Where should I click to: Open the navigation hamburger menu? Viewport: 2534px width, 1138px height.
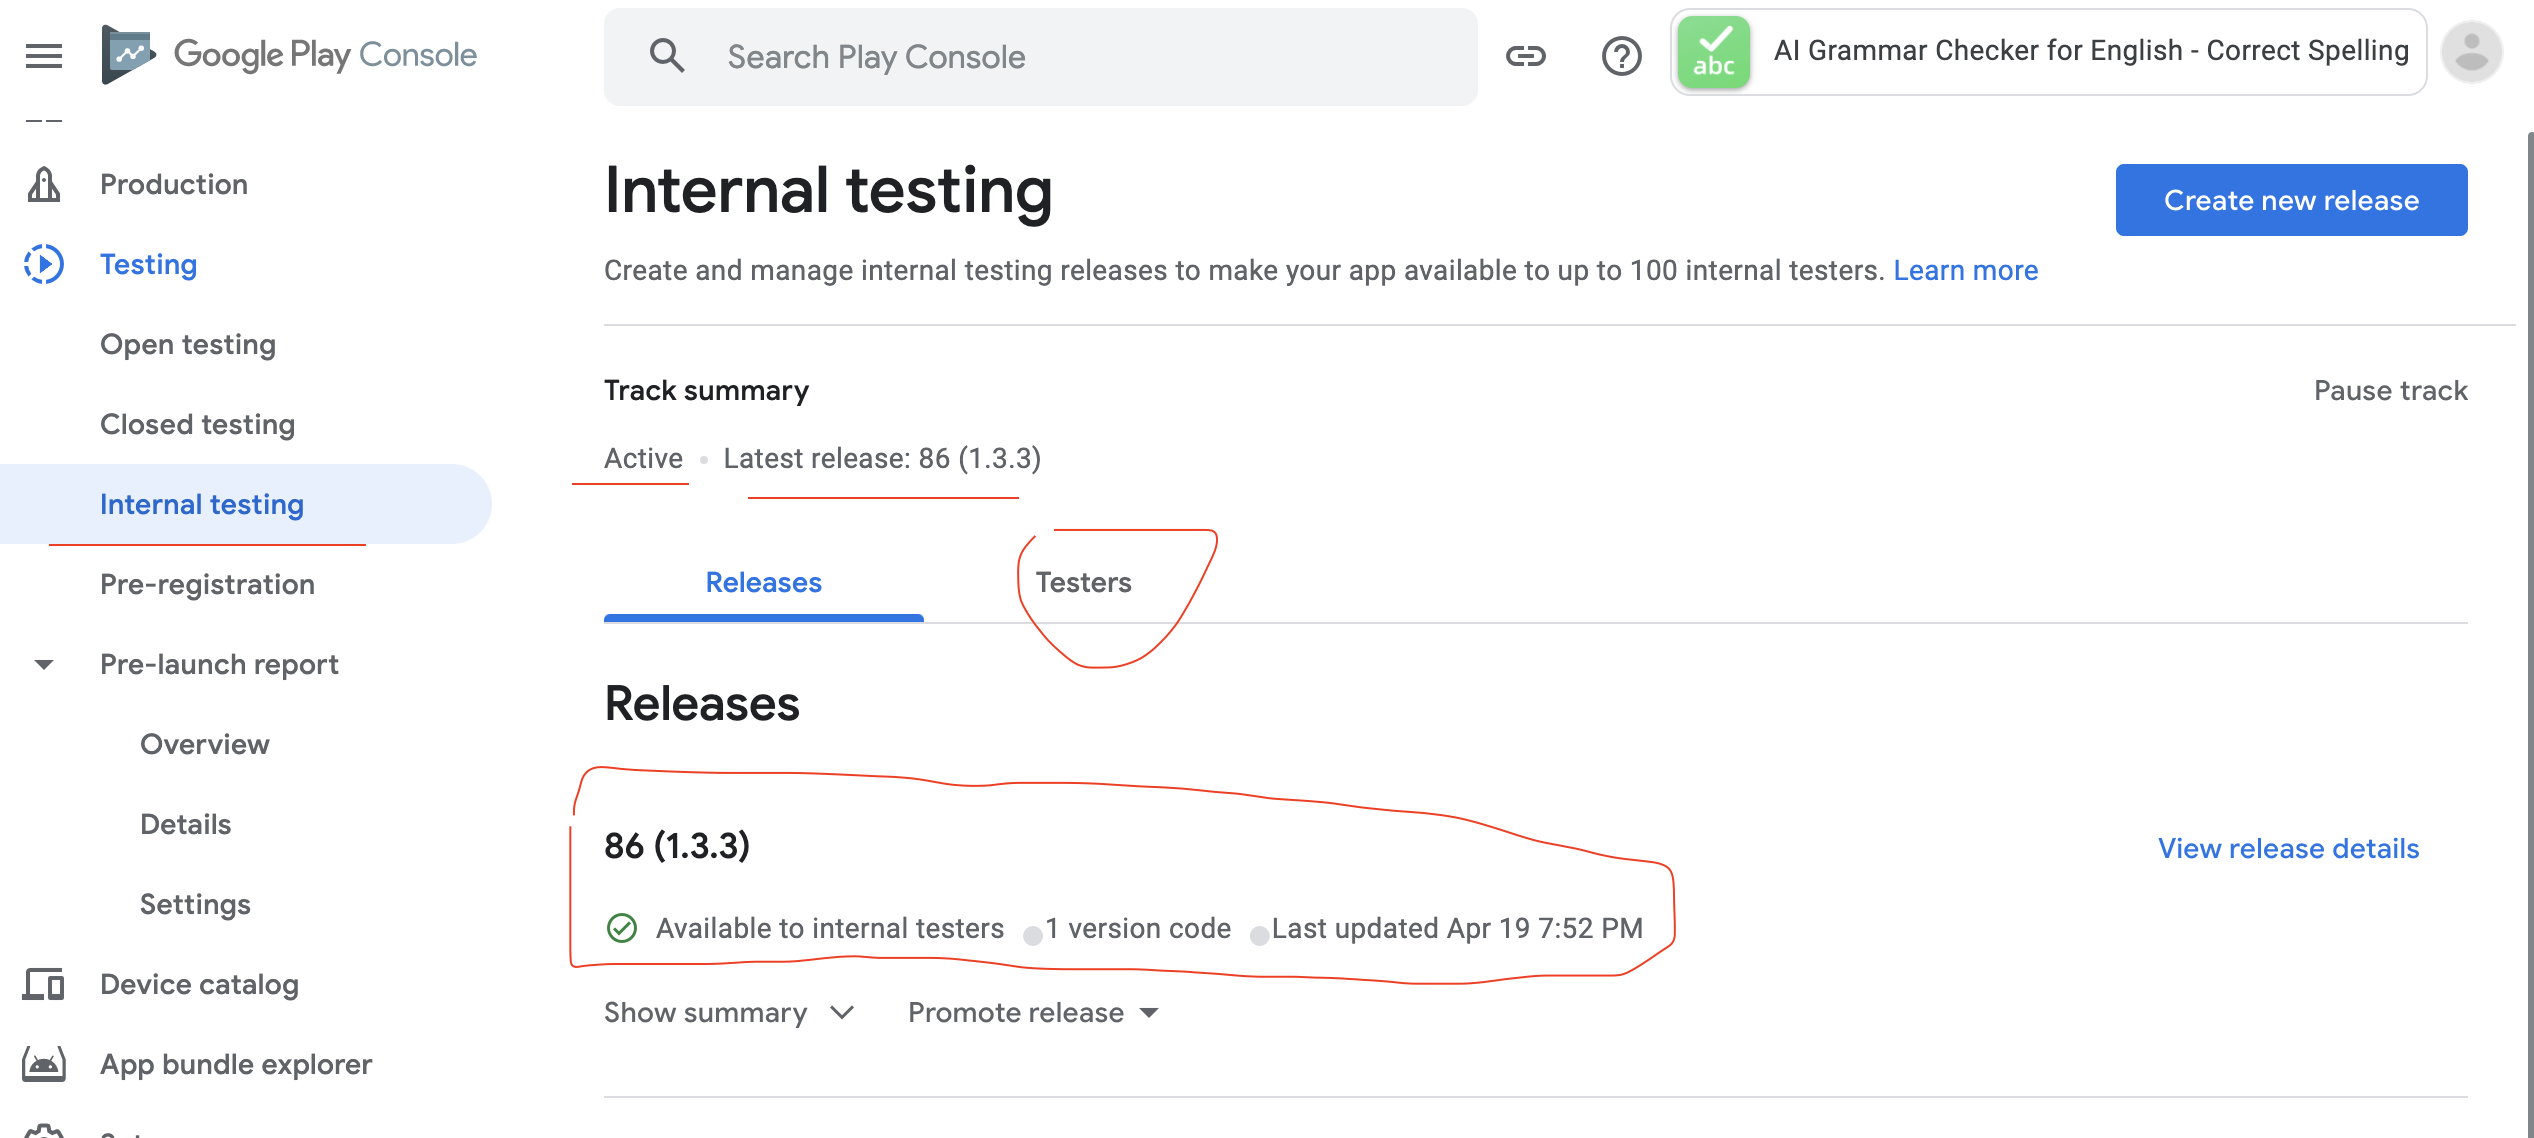click(x=42, y=56)
